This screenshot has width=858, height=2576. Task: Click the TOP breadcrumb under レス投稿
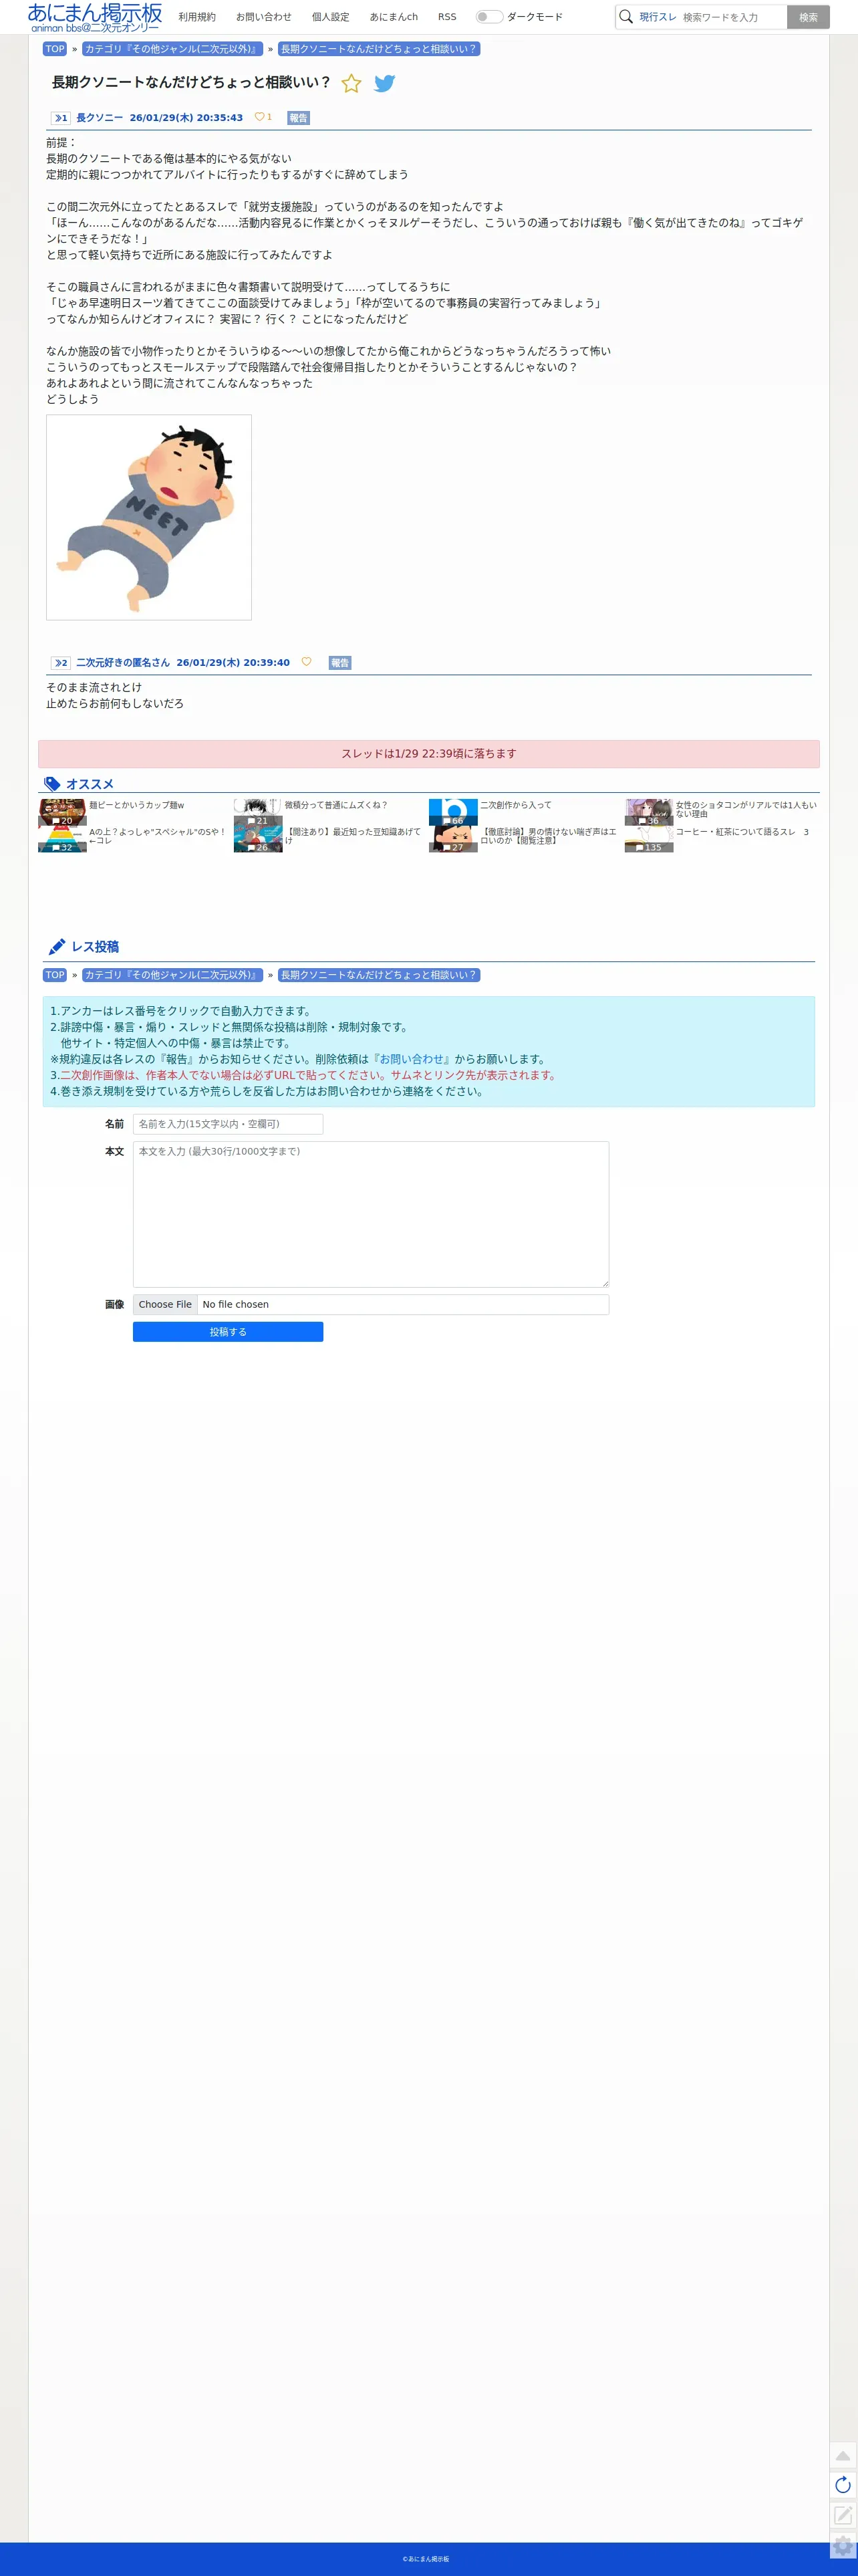click(x=55, y=975)
